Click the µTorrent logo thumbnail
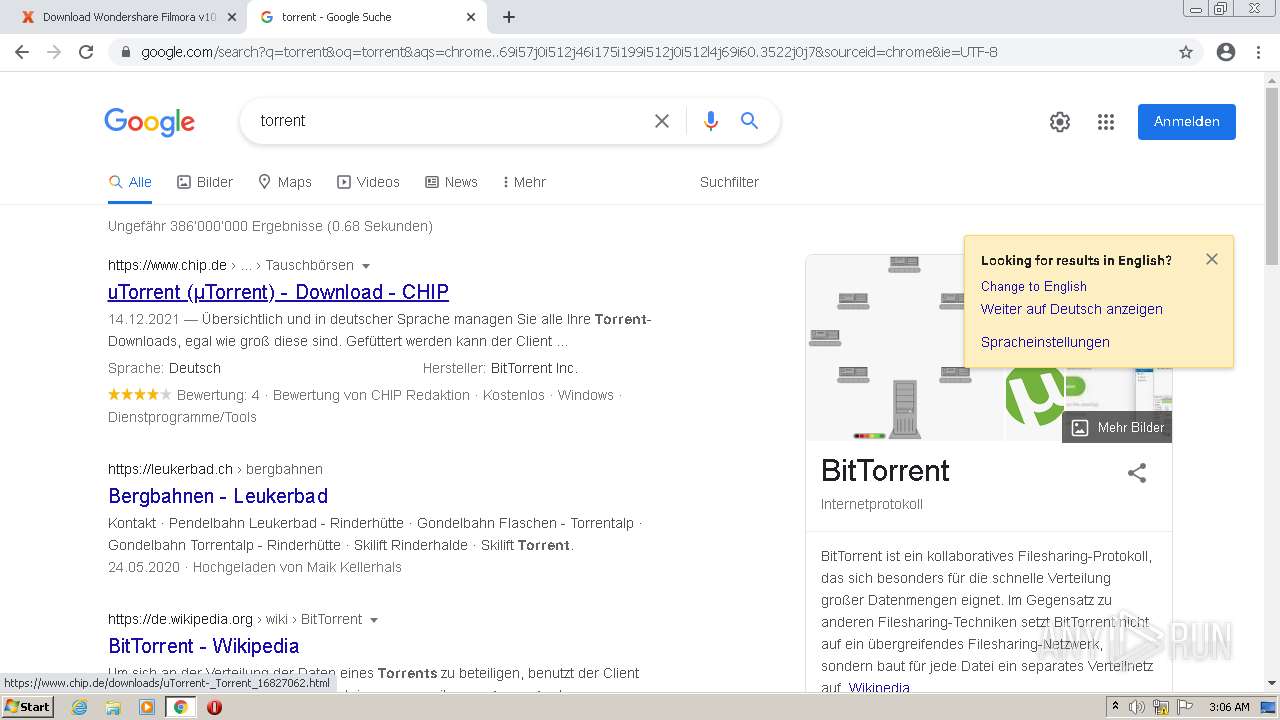 (x=1034, y=396)
